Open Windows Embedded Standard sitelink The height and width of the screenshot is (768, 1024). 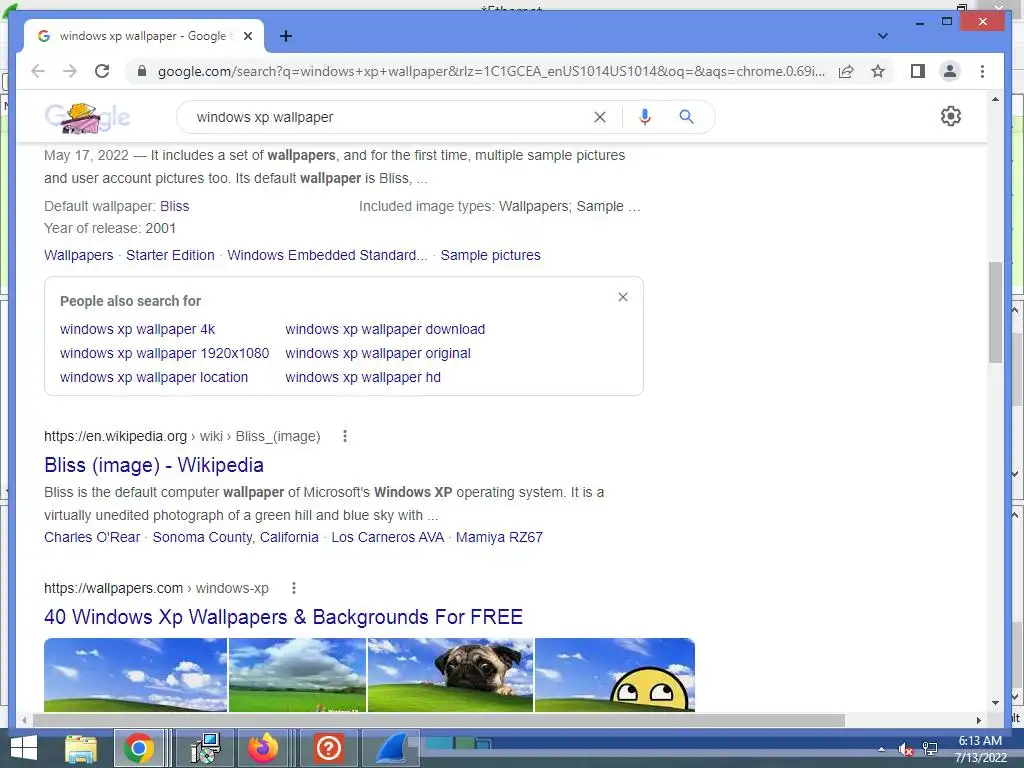(327, 255)
